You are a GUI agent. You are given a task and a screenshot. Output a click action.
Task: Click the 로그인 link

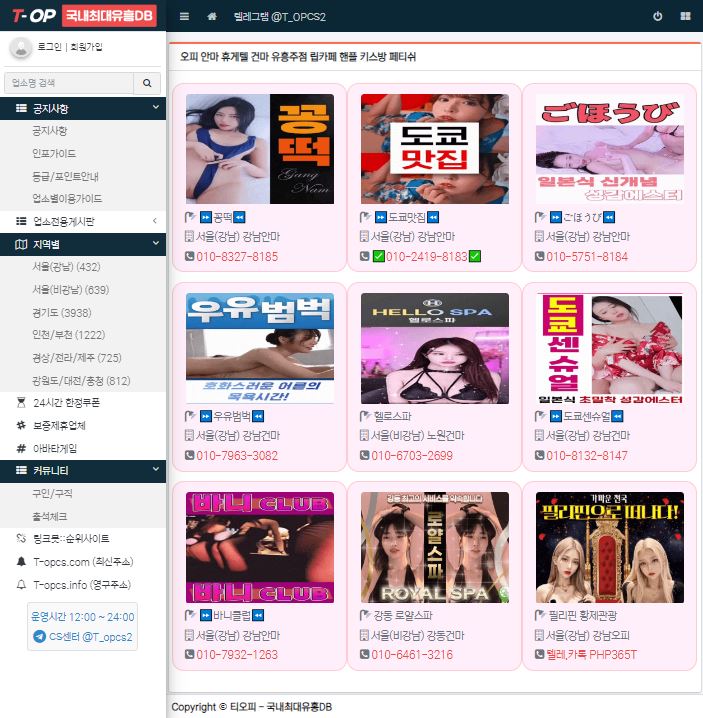click(x=49, y=47)
